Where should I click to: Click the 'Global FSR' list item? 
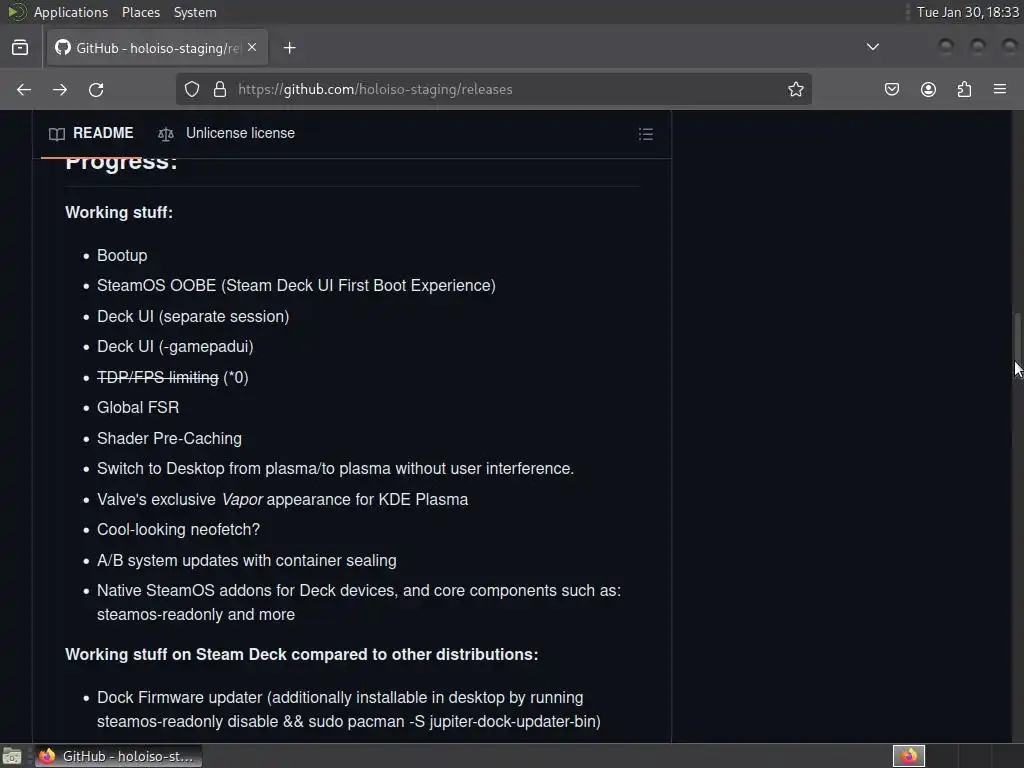(x=138, y=408)
